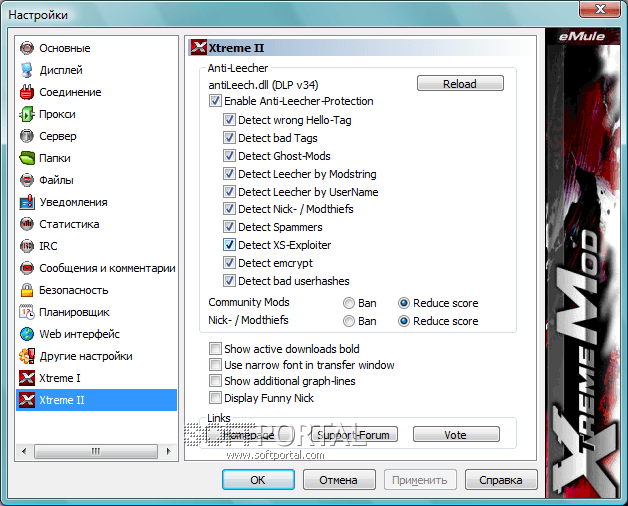Click the Vote button
The width and height of the screenshot is (628, 506).
coord(456,434)
